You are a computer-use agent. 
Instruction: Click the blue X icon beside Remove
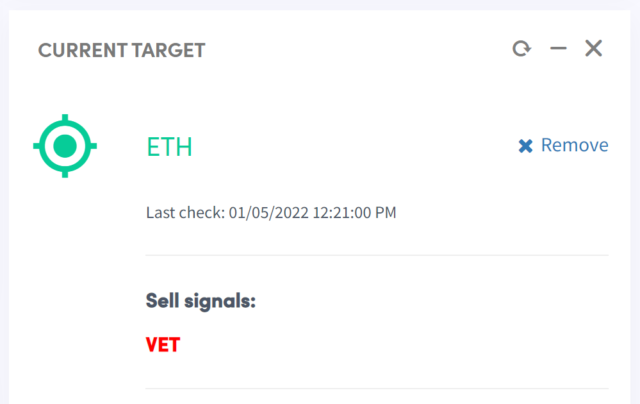pyautogui.click(x=526, y=146)
